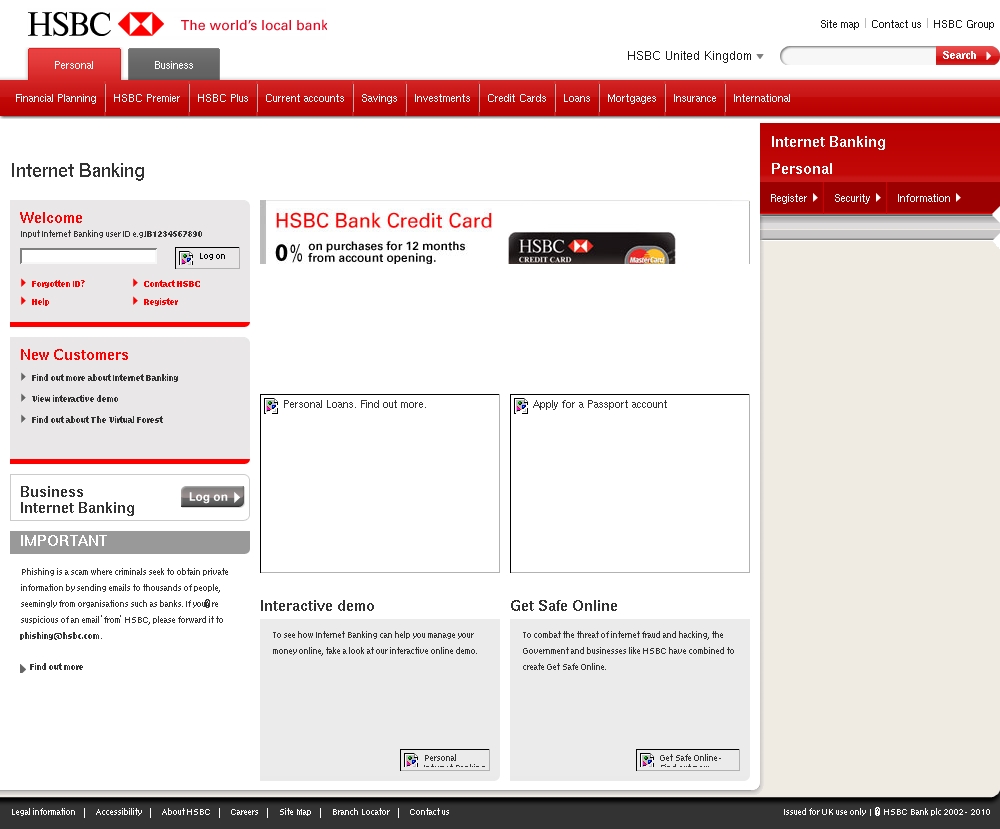Expand the Register menu in Internet Banking panel
This screenshot has height=829, width=1000.
click(793, 198)
